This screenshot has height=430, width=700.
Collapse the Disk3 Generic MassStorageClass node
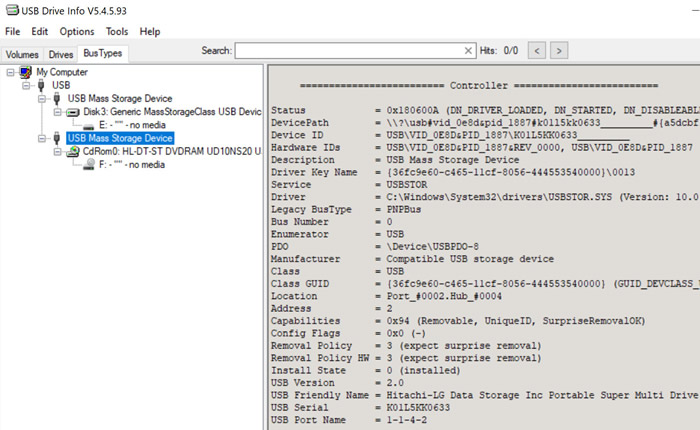tap(59, 111)
